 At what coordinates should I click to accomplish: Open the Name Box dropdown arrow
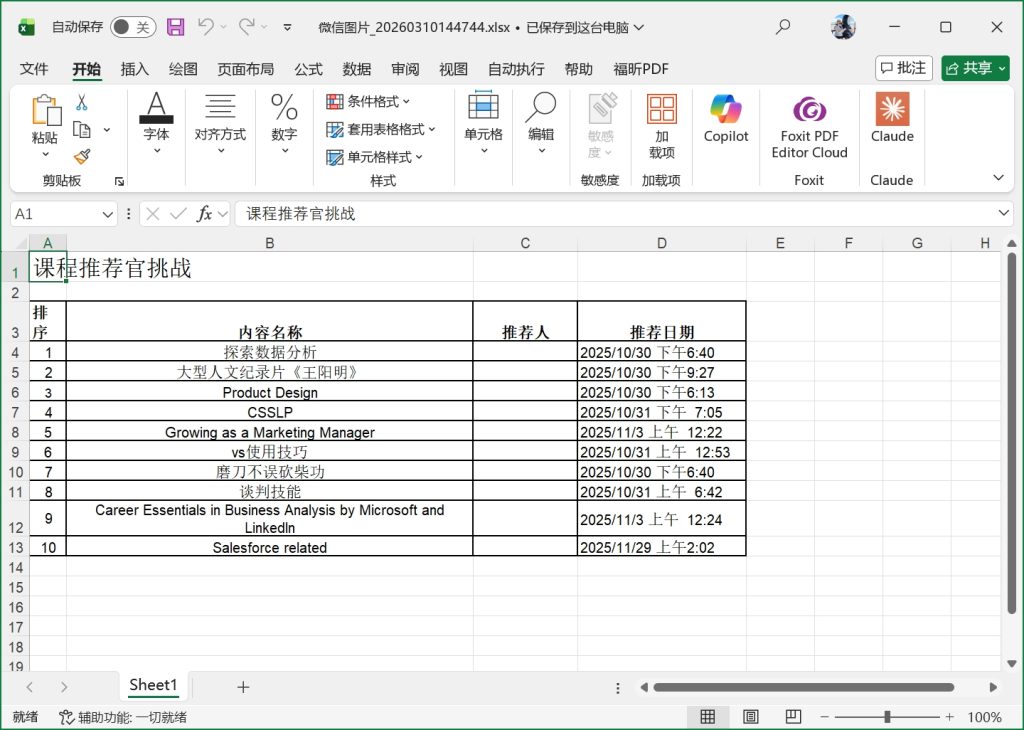coord(108,214)
